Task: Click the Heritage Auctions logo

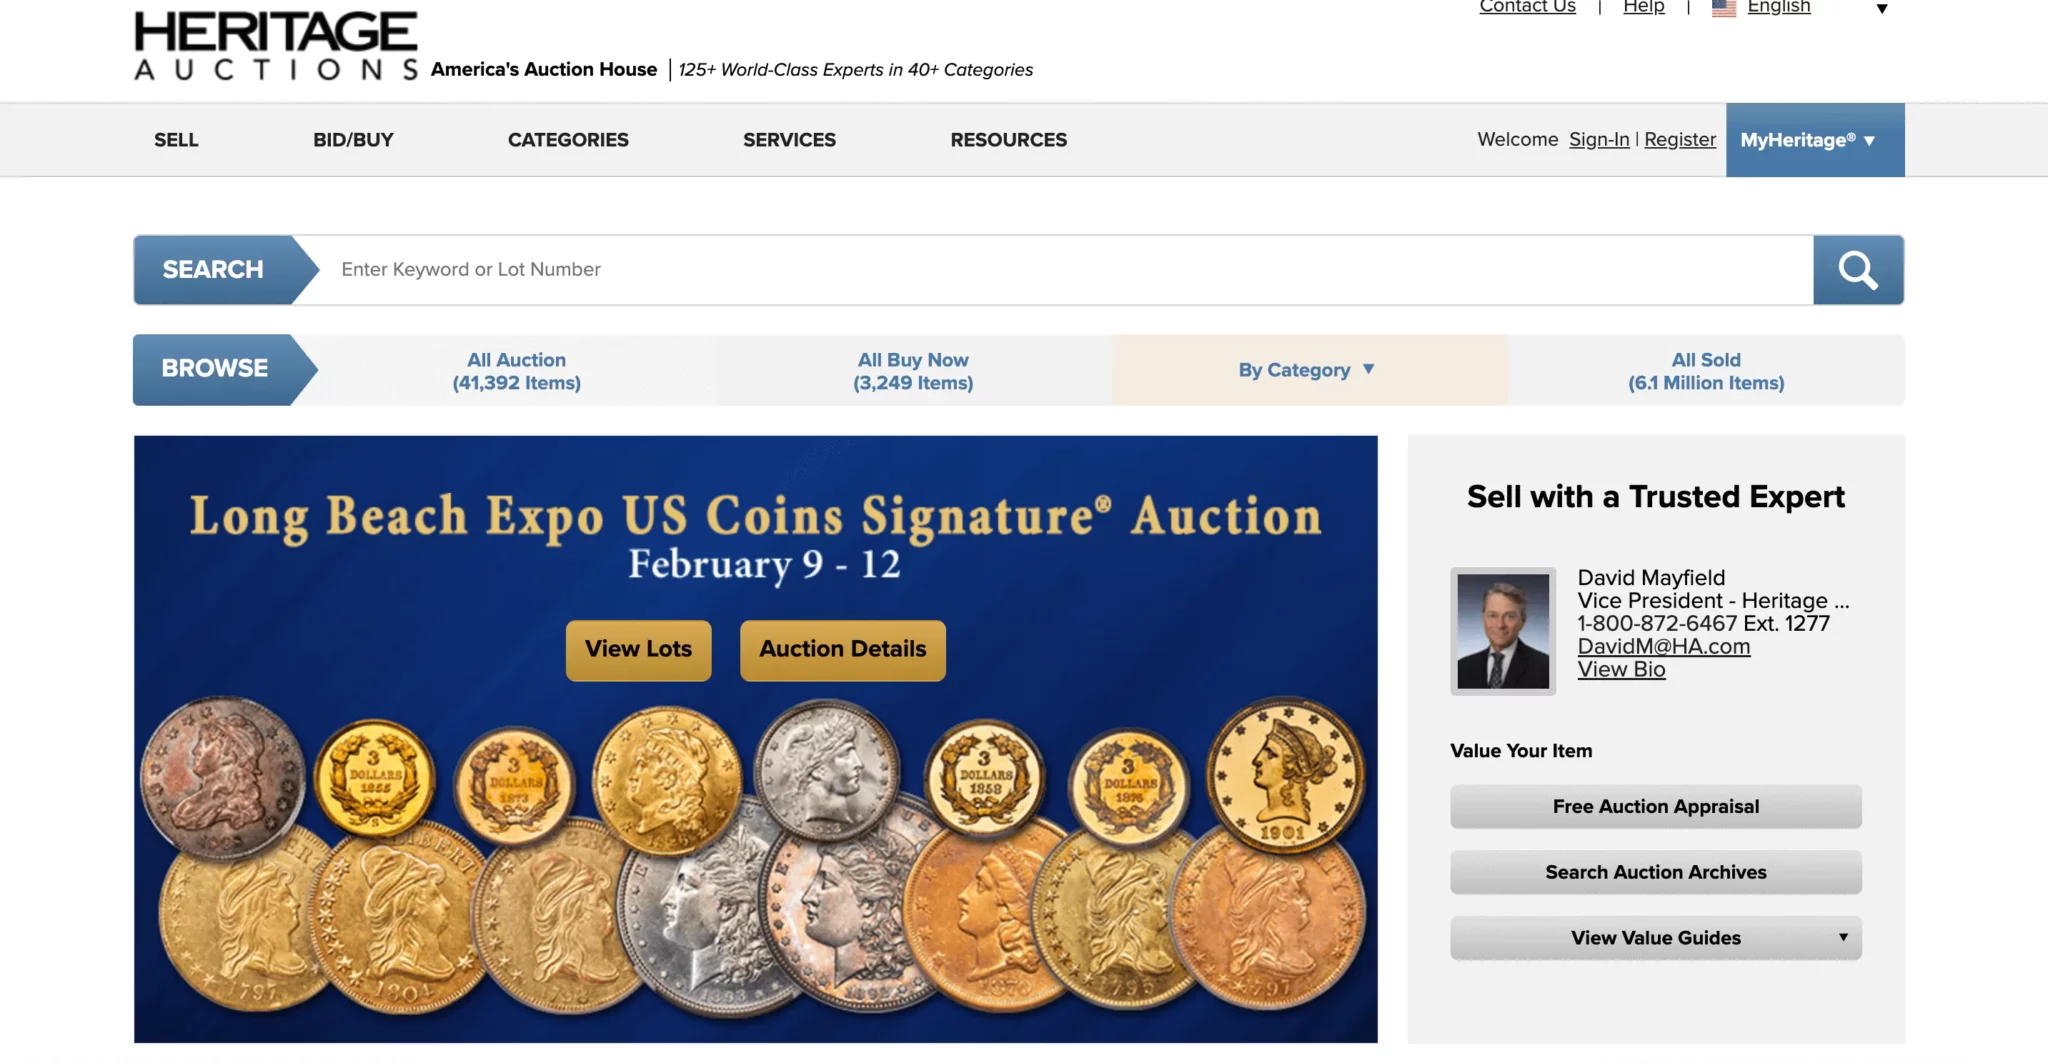Action: tap(276, 45)
